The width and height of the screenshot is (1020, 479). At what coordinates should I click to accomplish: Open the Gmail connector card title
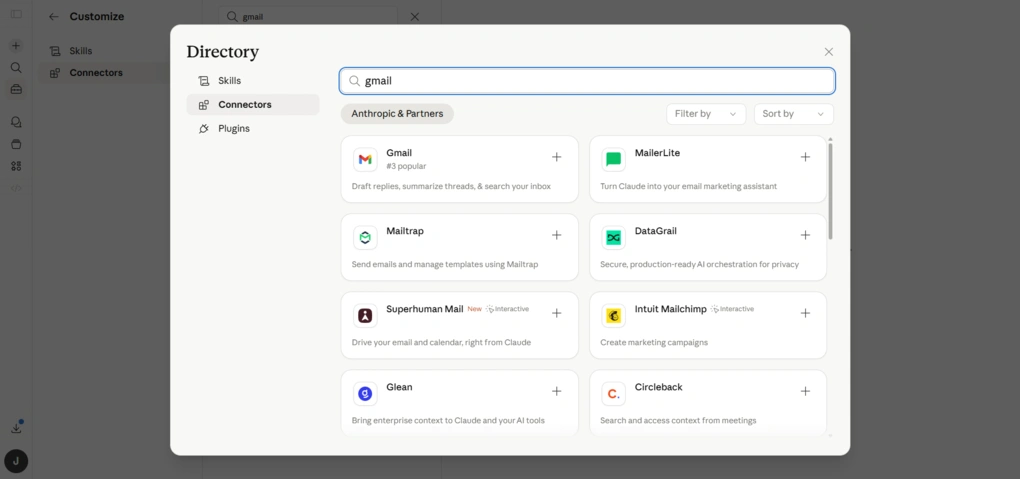[x=399, y=153]
